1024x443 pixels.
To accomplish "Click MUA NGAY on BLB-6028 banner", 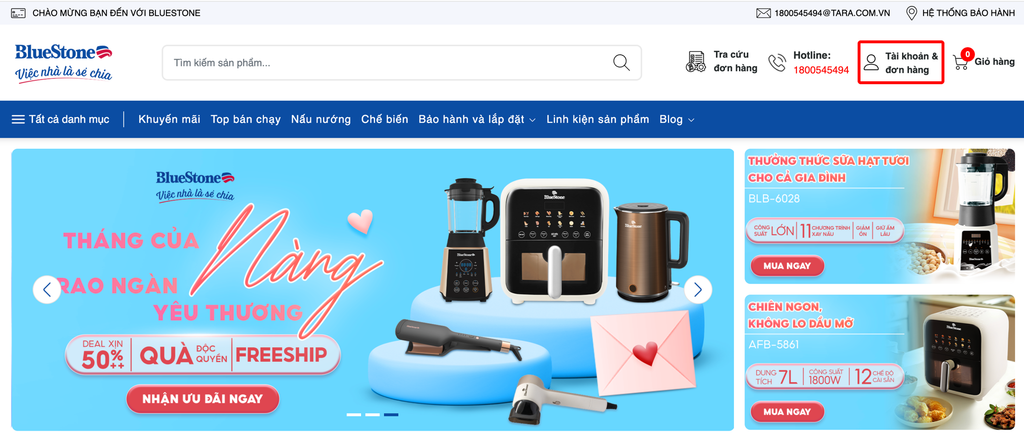I will coord(787,266).
